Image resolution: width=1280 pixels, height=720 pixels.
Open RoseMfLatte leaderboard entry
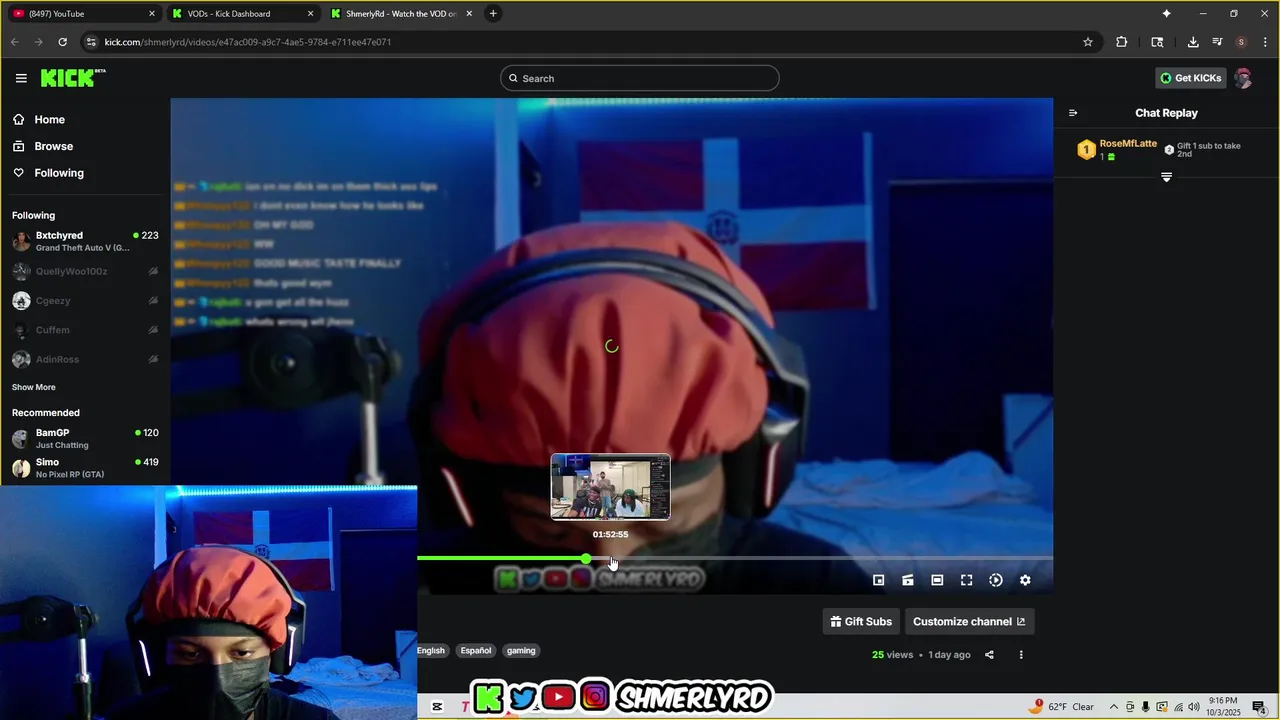click(1117, 150)
